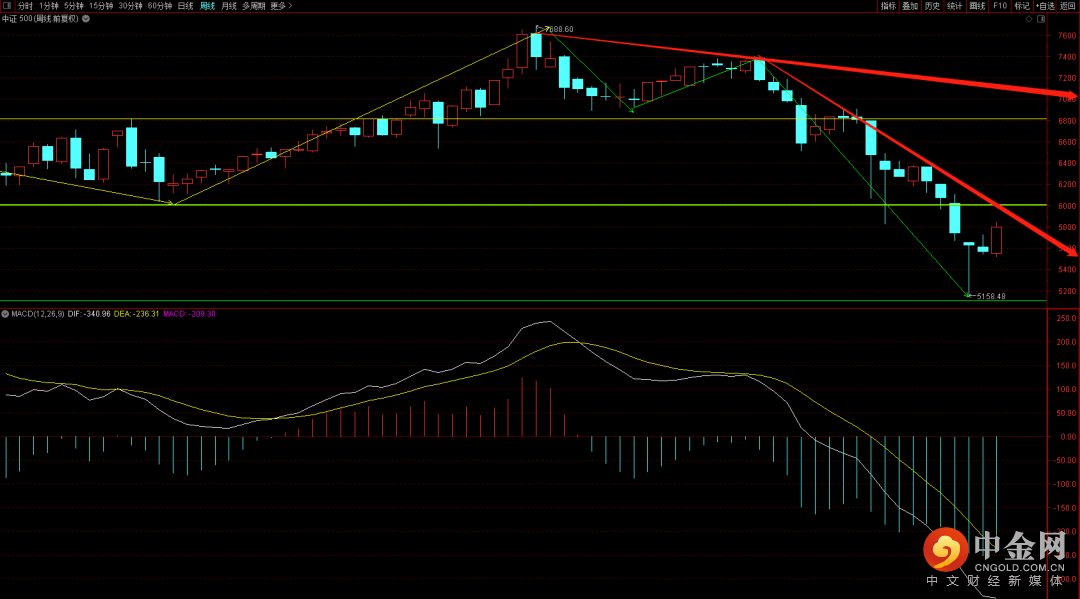The width and height of the screenshot is (1080, 599).
Task: Select the 周线 weekly chart tab
Action: [207, 6]
